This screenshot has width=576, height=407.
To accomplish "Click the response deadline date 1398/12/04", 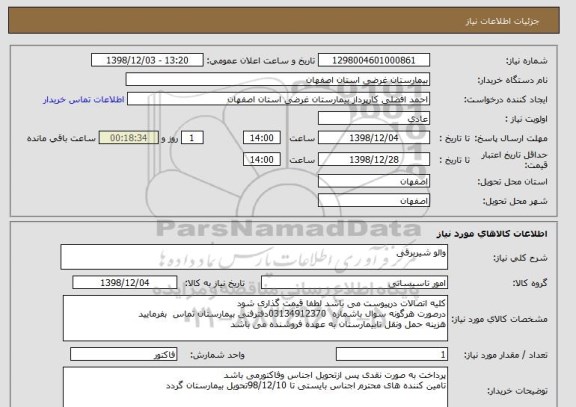I will point(374,138).
